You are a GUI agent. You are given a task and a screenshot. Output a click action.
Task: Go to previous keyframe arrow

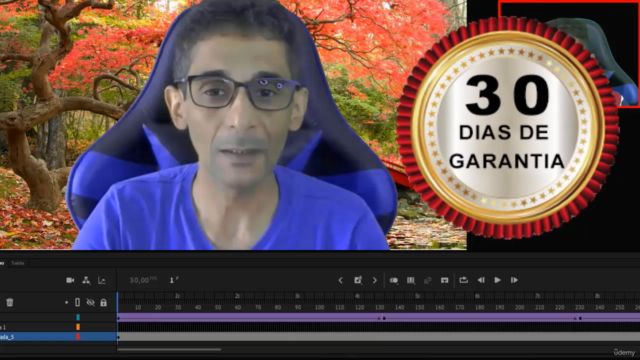(340, 280)
